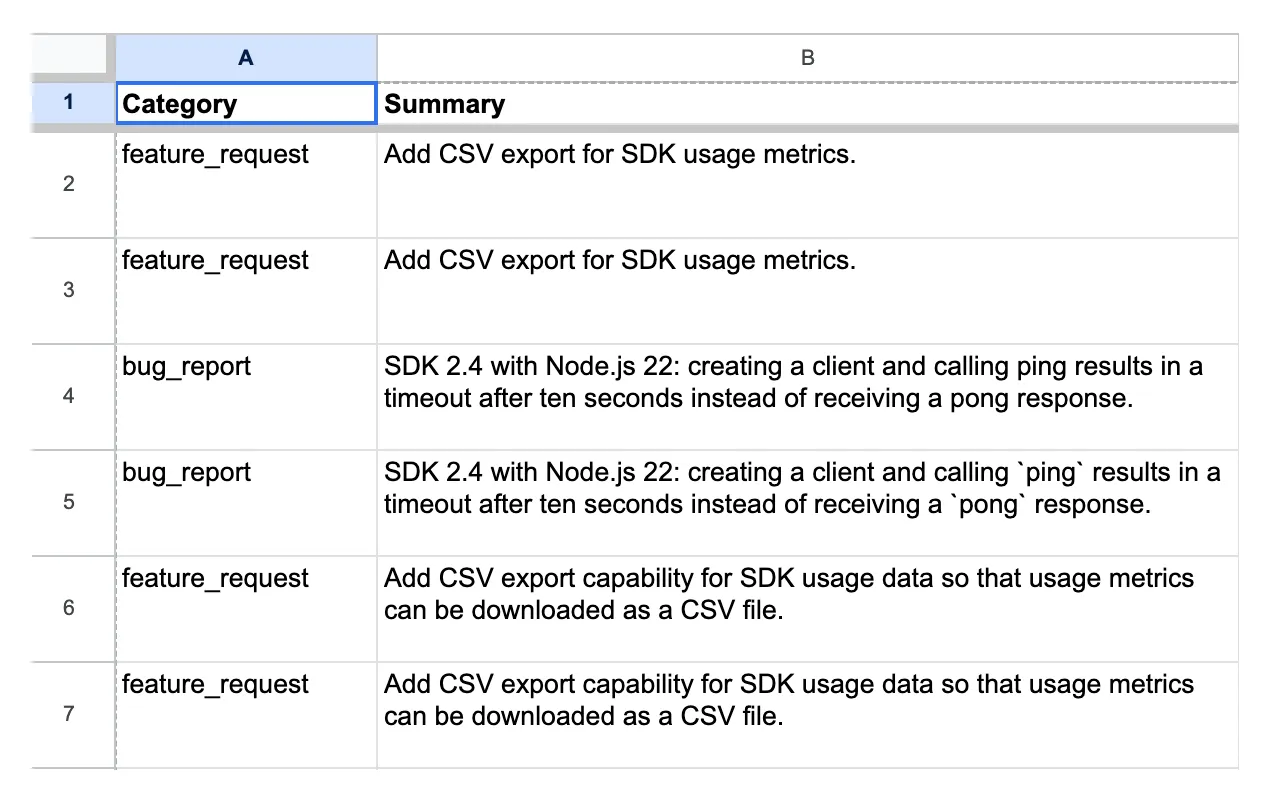
Task: Click row 4 summary about ping timeout
Action: tap(808, 396)
